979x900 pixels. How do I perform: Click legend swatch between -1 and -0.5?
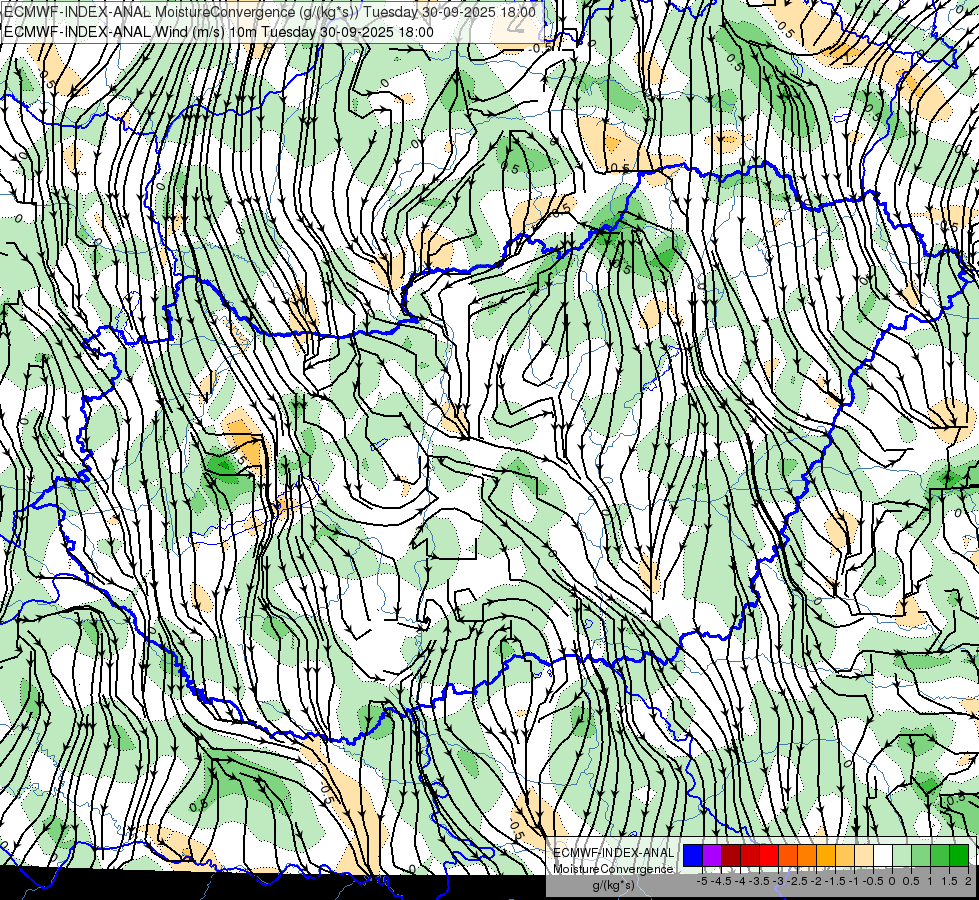point(864,855)
